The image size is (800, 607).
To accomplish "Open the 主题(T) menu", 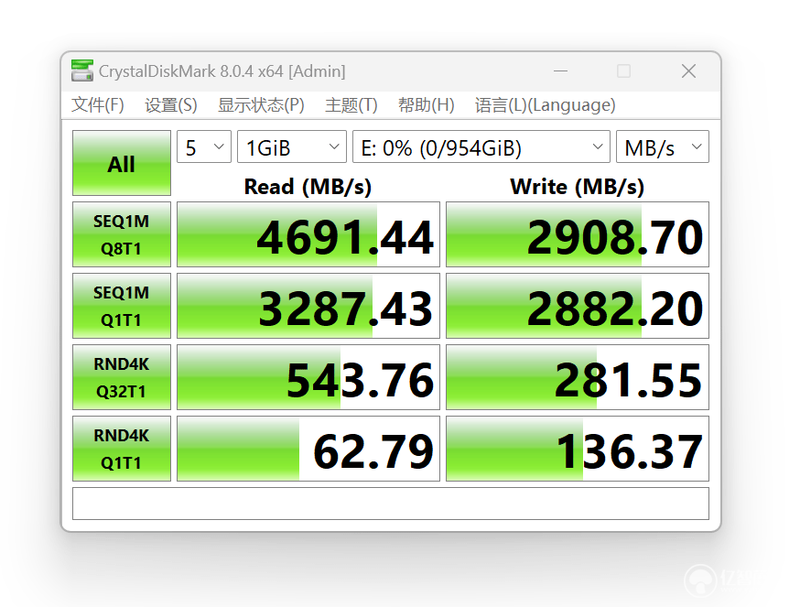I will [351, 105].
